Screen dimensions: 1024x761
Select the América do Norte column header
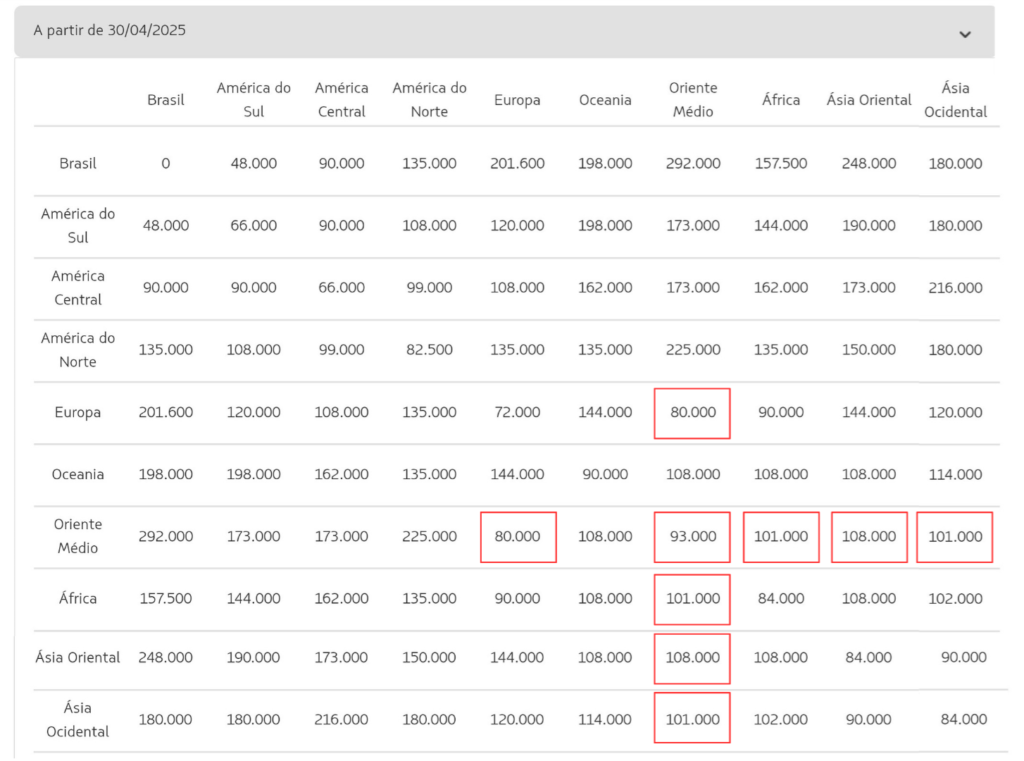(429, 99)
